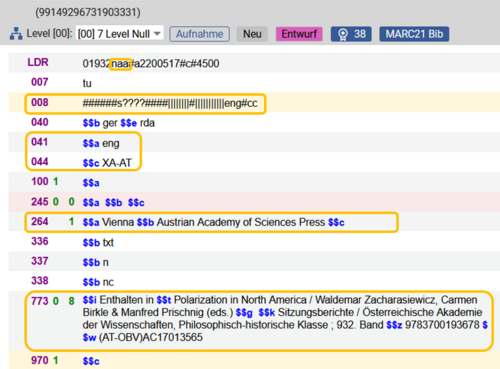Click into the 008 field row
The height and width of the screenshot is (369, 500).
(254, 103)
